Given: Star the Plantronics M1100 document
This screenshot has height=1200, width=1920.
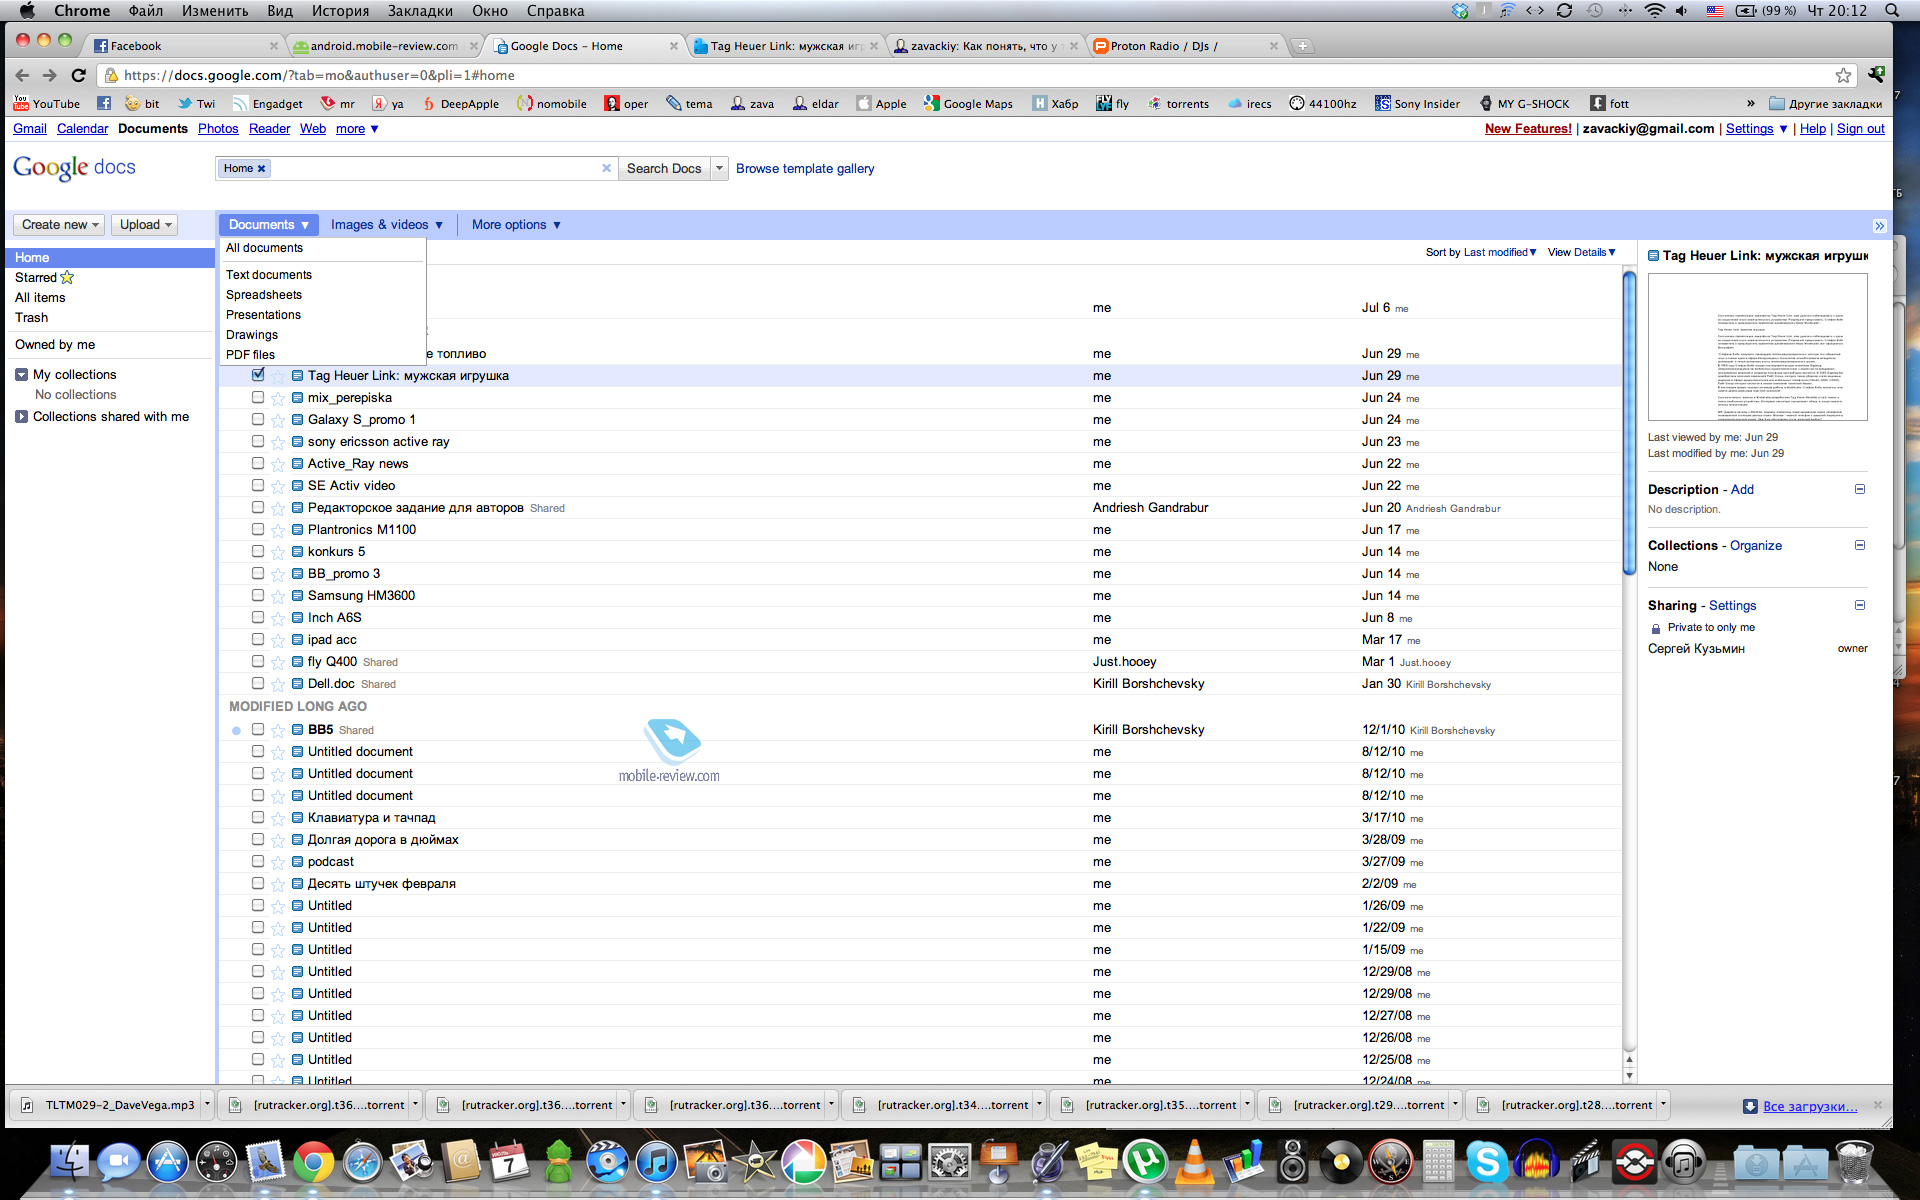Looking at the screenshot, I should (278, 530).
